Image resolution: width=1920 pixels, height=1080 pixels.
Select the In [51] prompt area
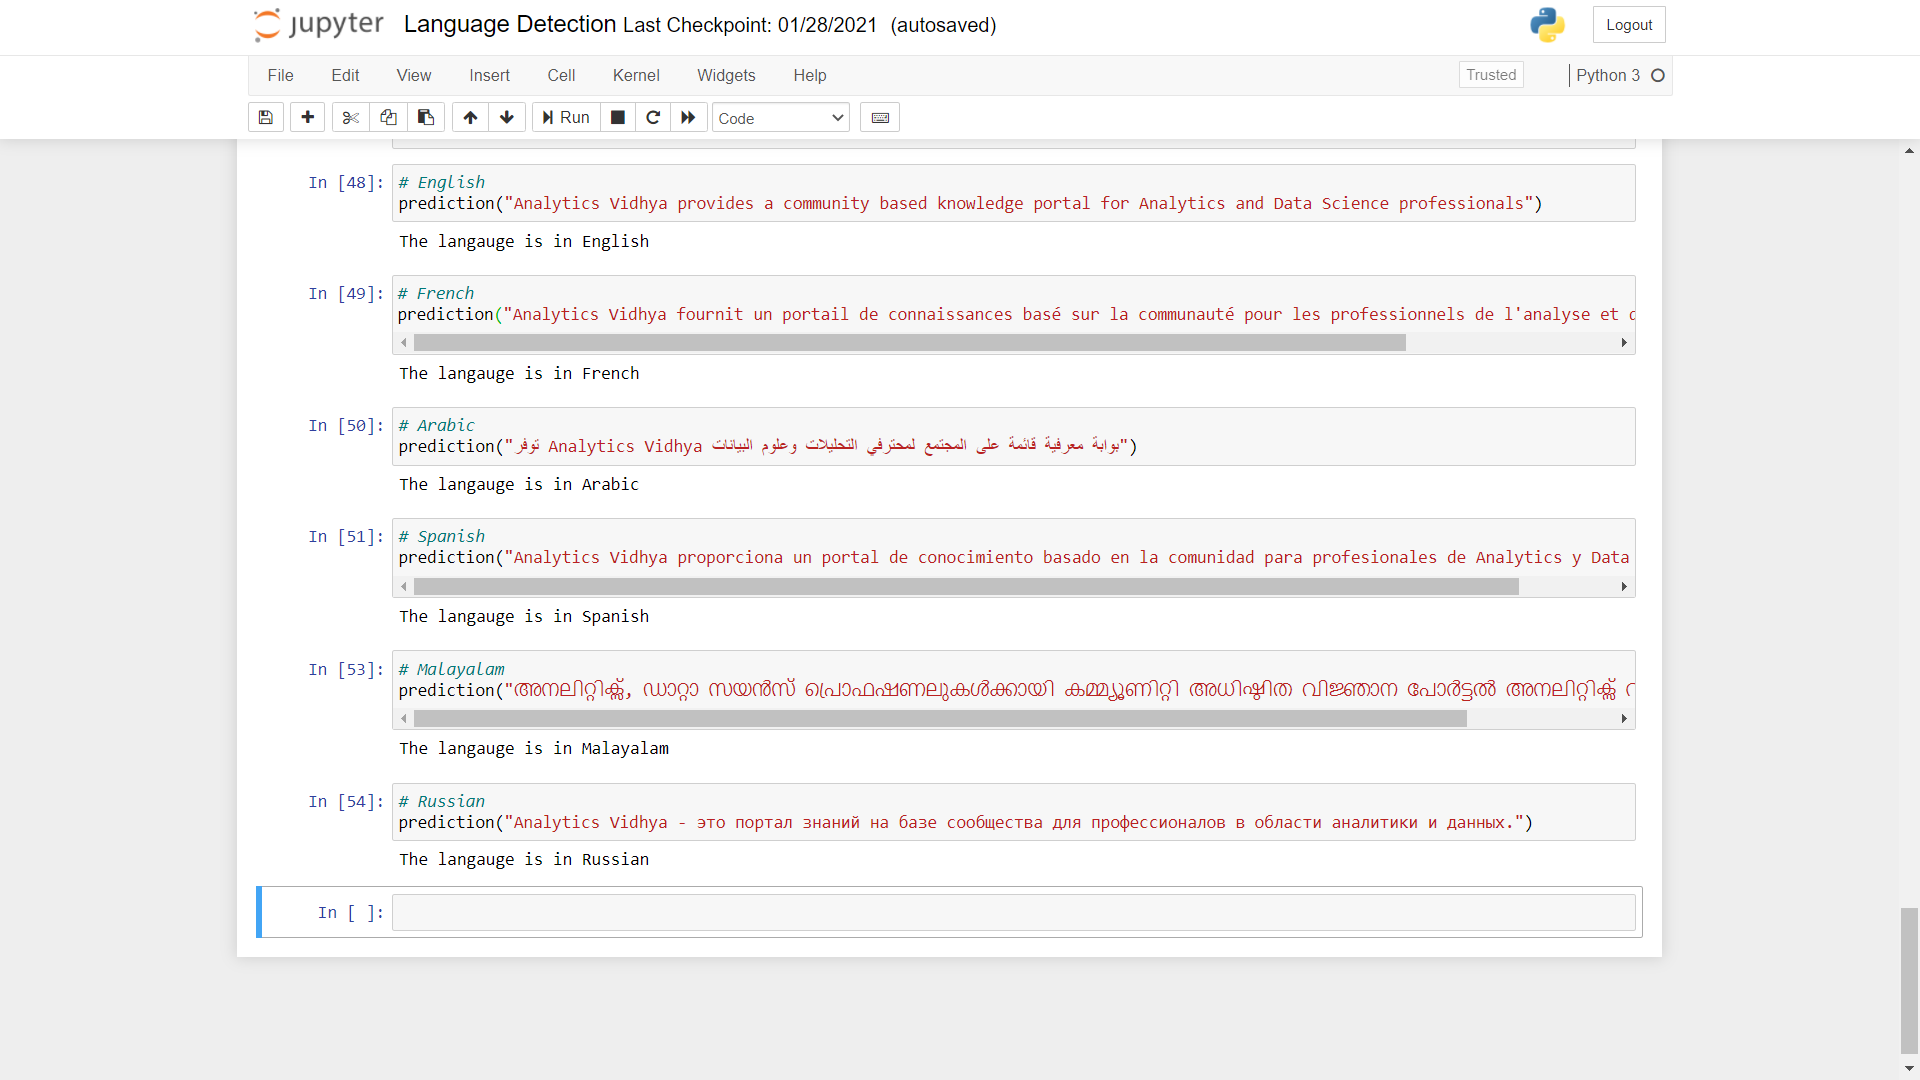tap(346, 537)
